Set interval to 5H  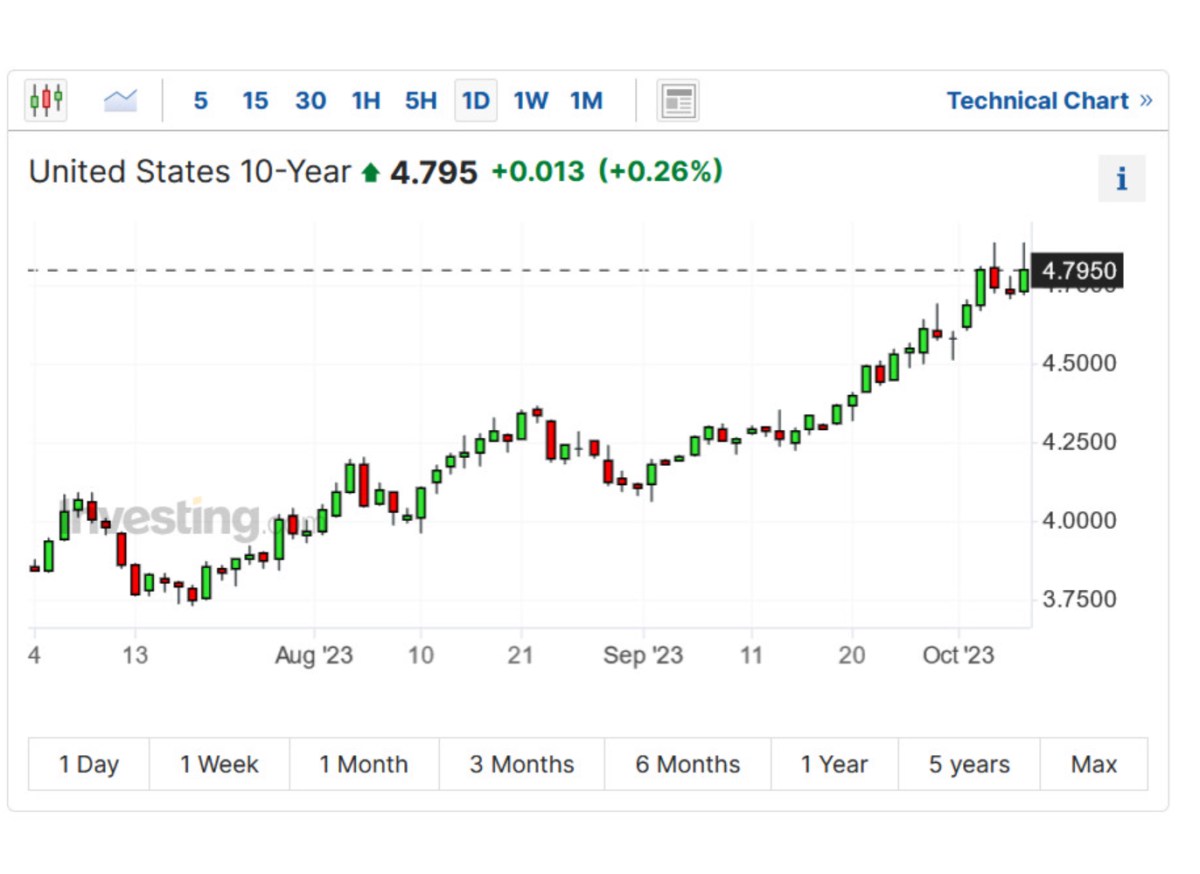coord(421,101)
